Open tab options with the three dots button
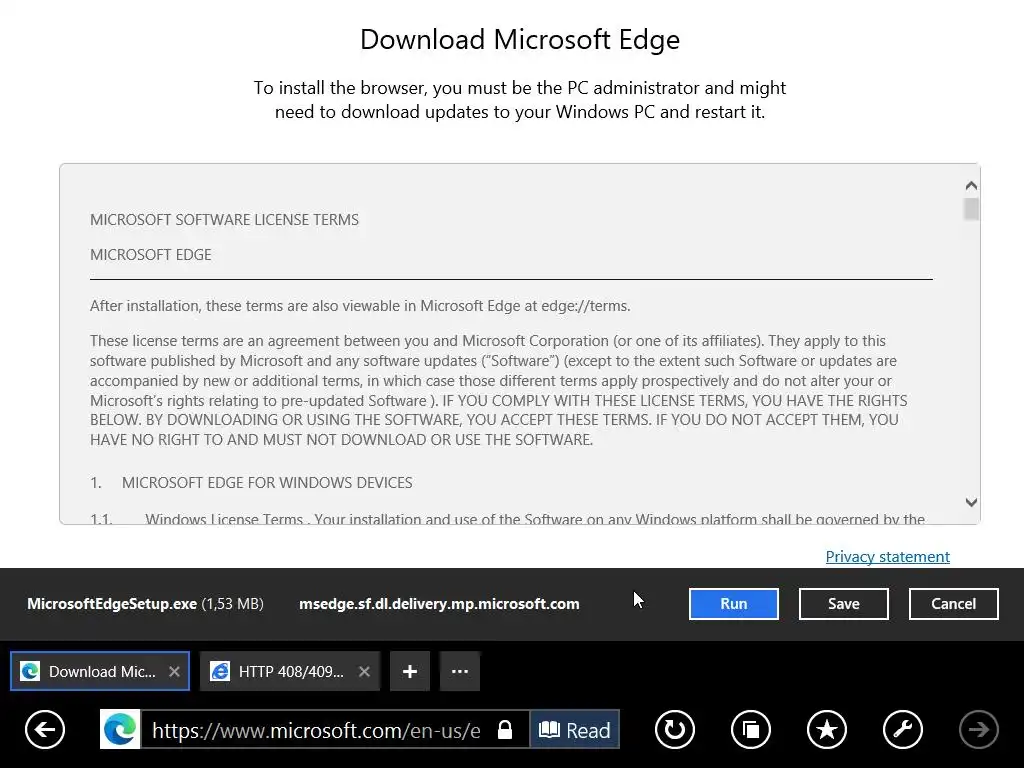This screenshot has height=768, width=1024. [x=460, y=671]
